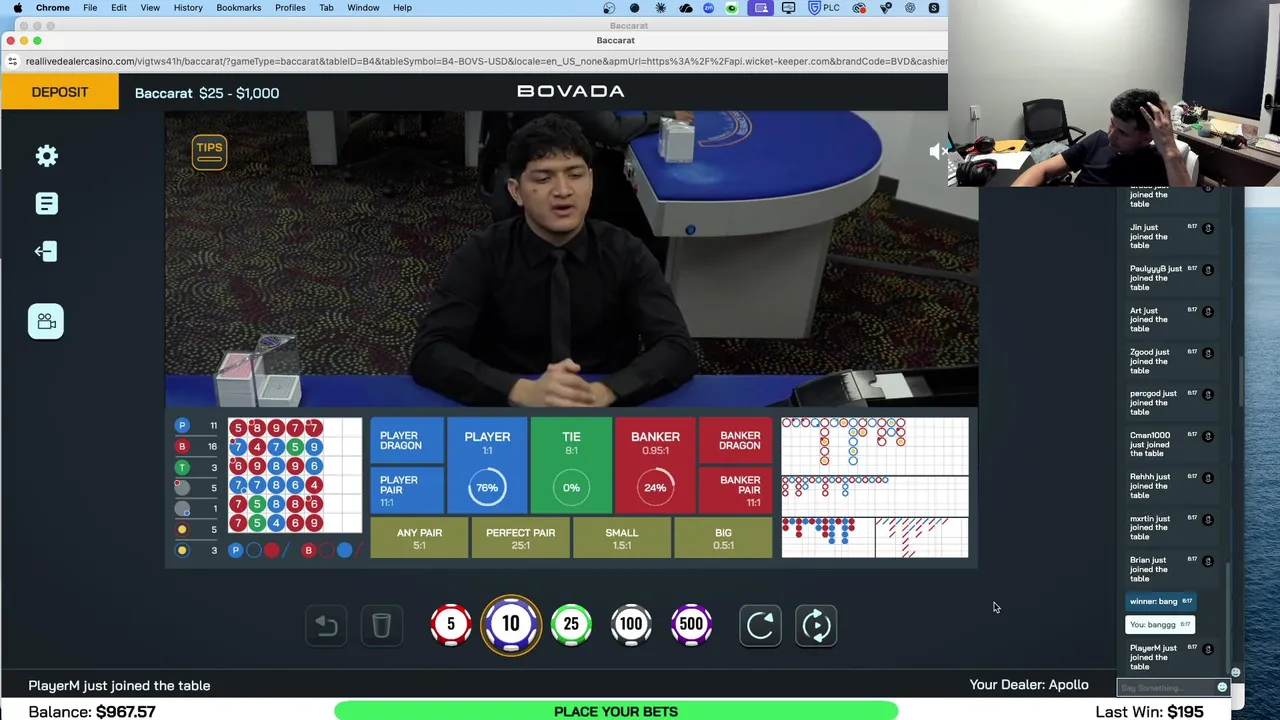
Task: Bet on PLAYER PAIR 11:1
Action: (x=407, y=491)
